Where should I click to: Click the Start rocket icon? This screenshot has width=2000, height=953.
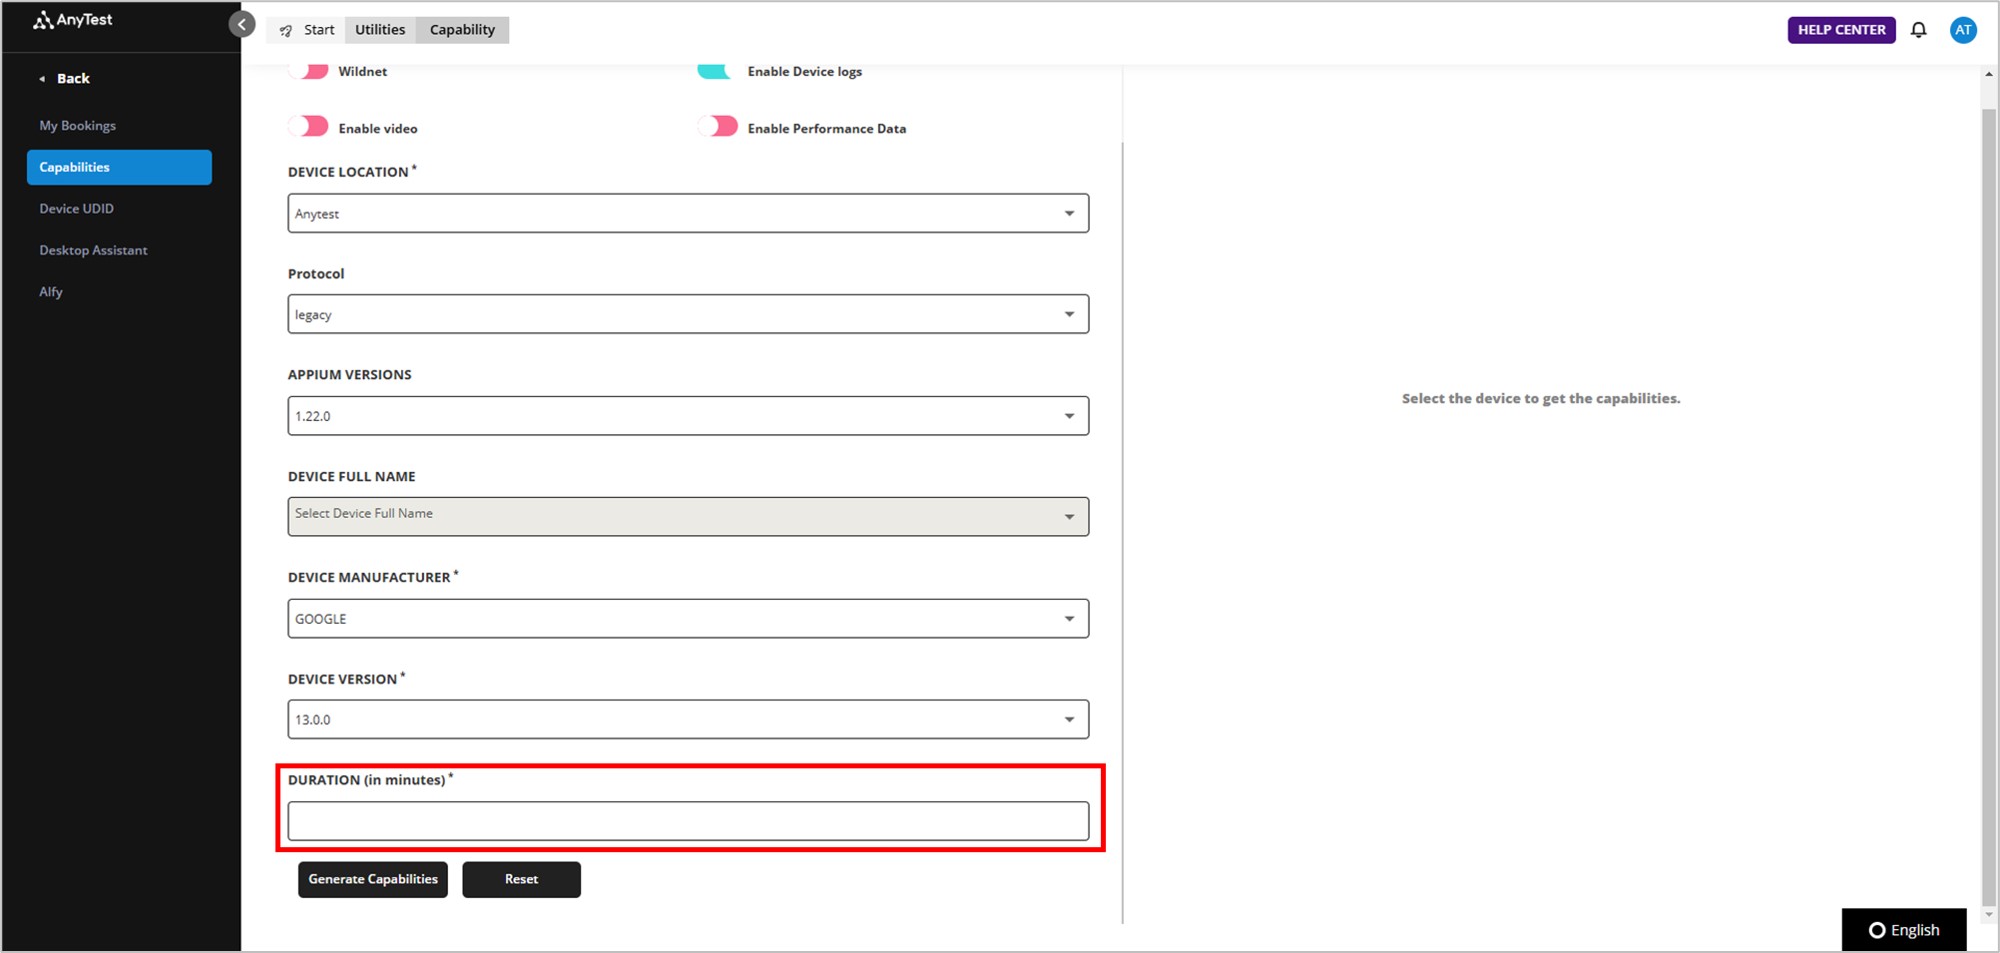[x=286, y=30]
